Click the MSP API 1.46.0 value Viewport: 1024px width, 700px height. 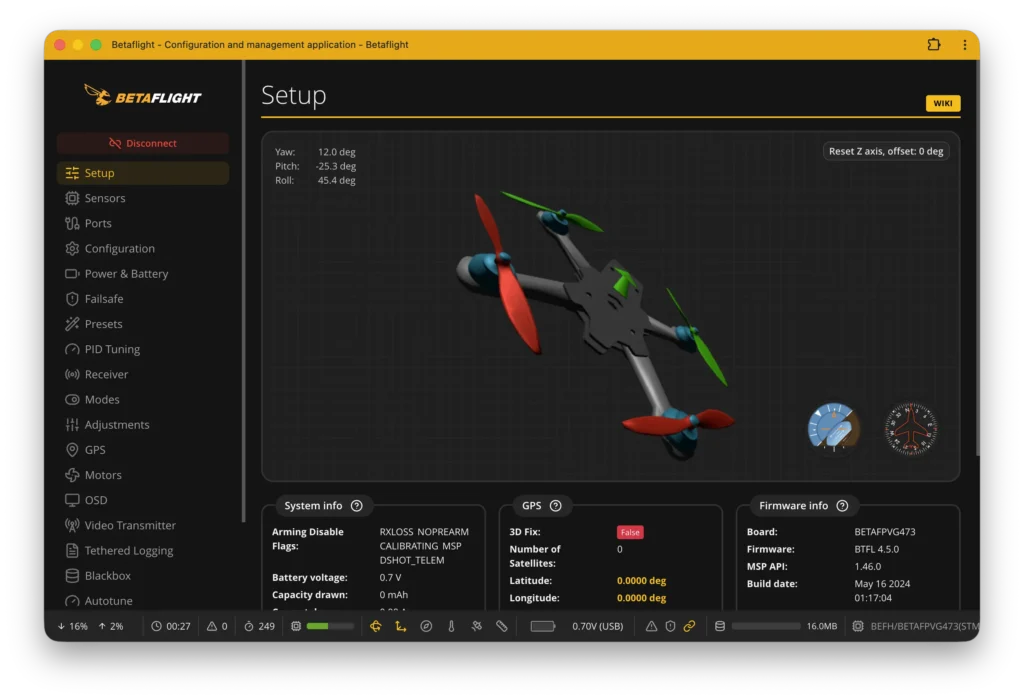(x=867, y=567)
